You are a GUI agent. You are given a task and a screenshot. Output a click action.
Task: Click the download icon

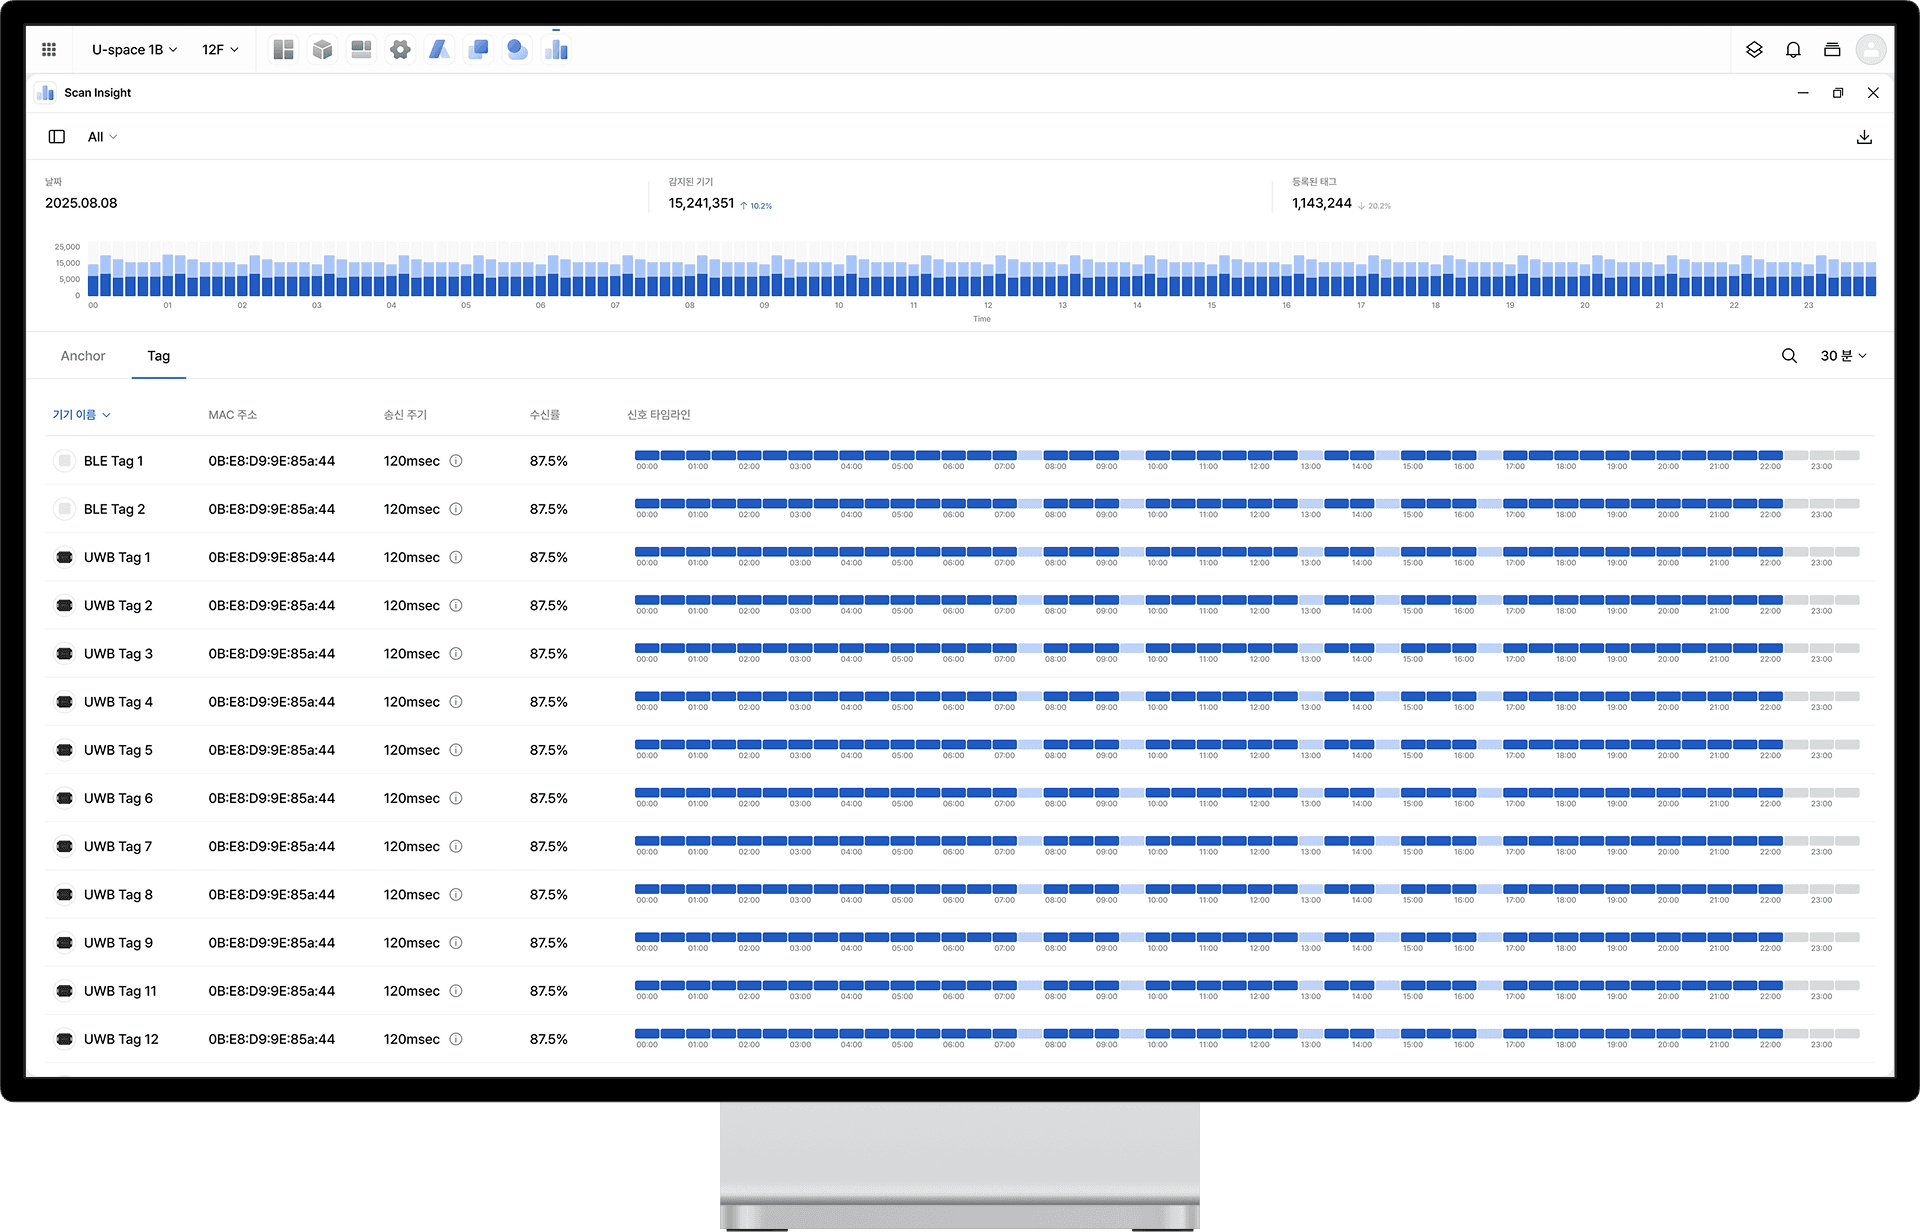pyautogui.click(x=1864, y=137)
